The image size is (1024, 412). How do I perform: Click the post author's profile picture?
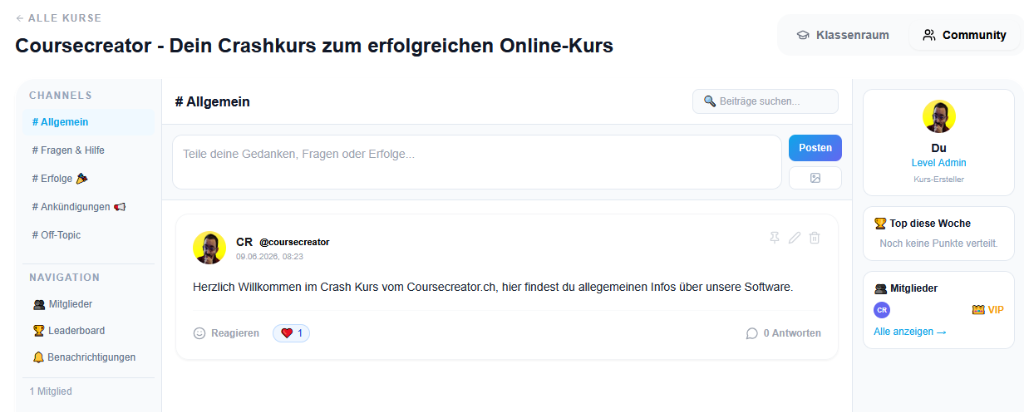coord(209,247)
